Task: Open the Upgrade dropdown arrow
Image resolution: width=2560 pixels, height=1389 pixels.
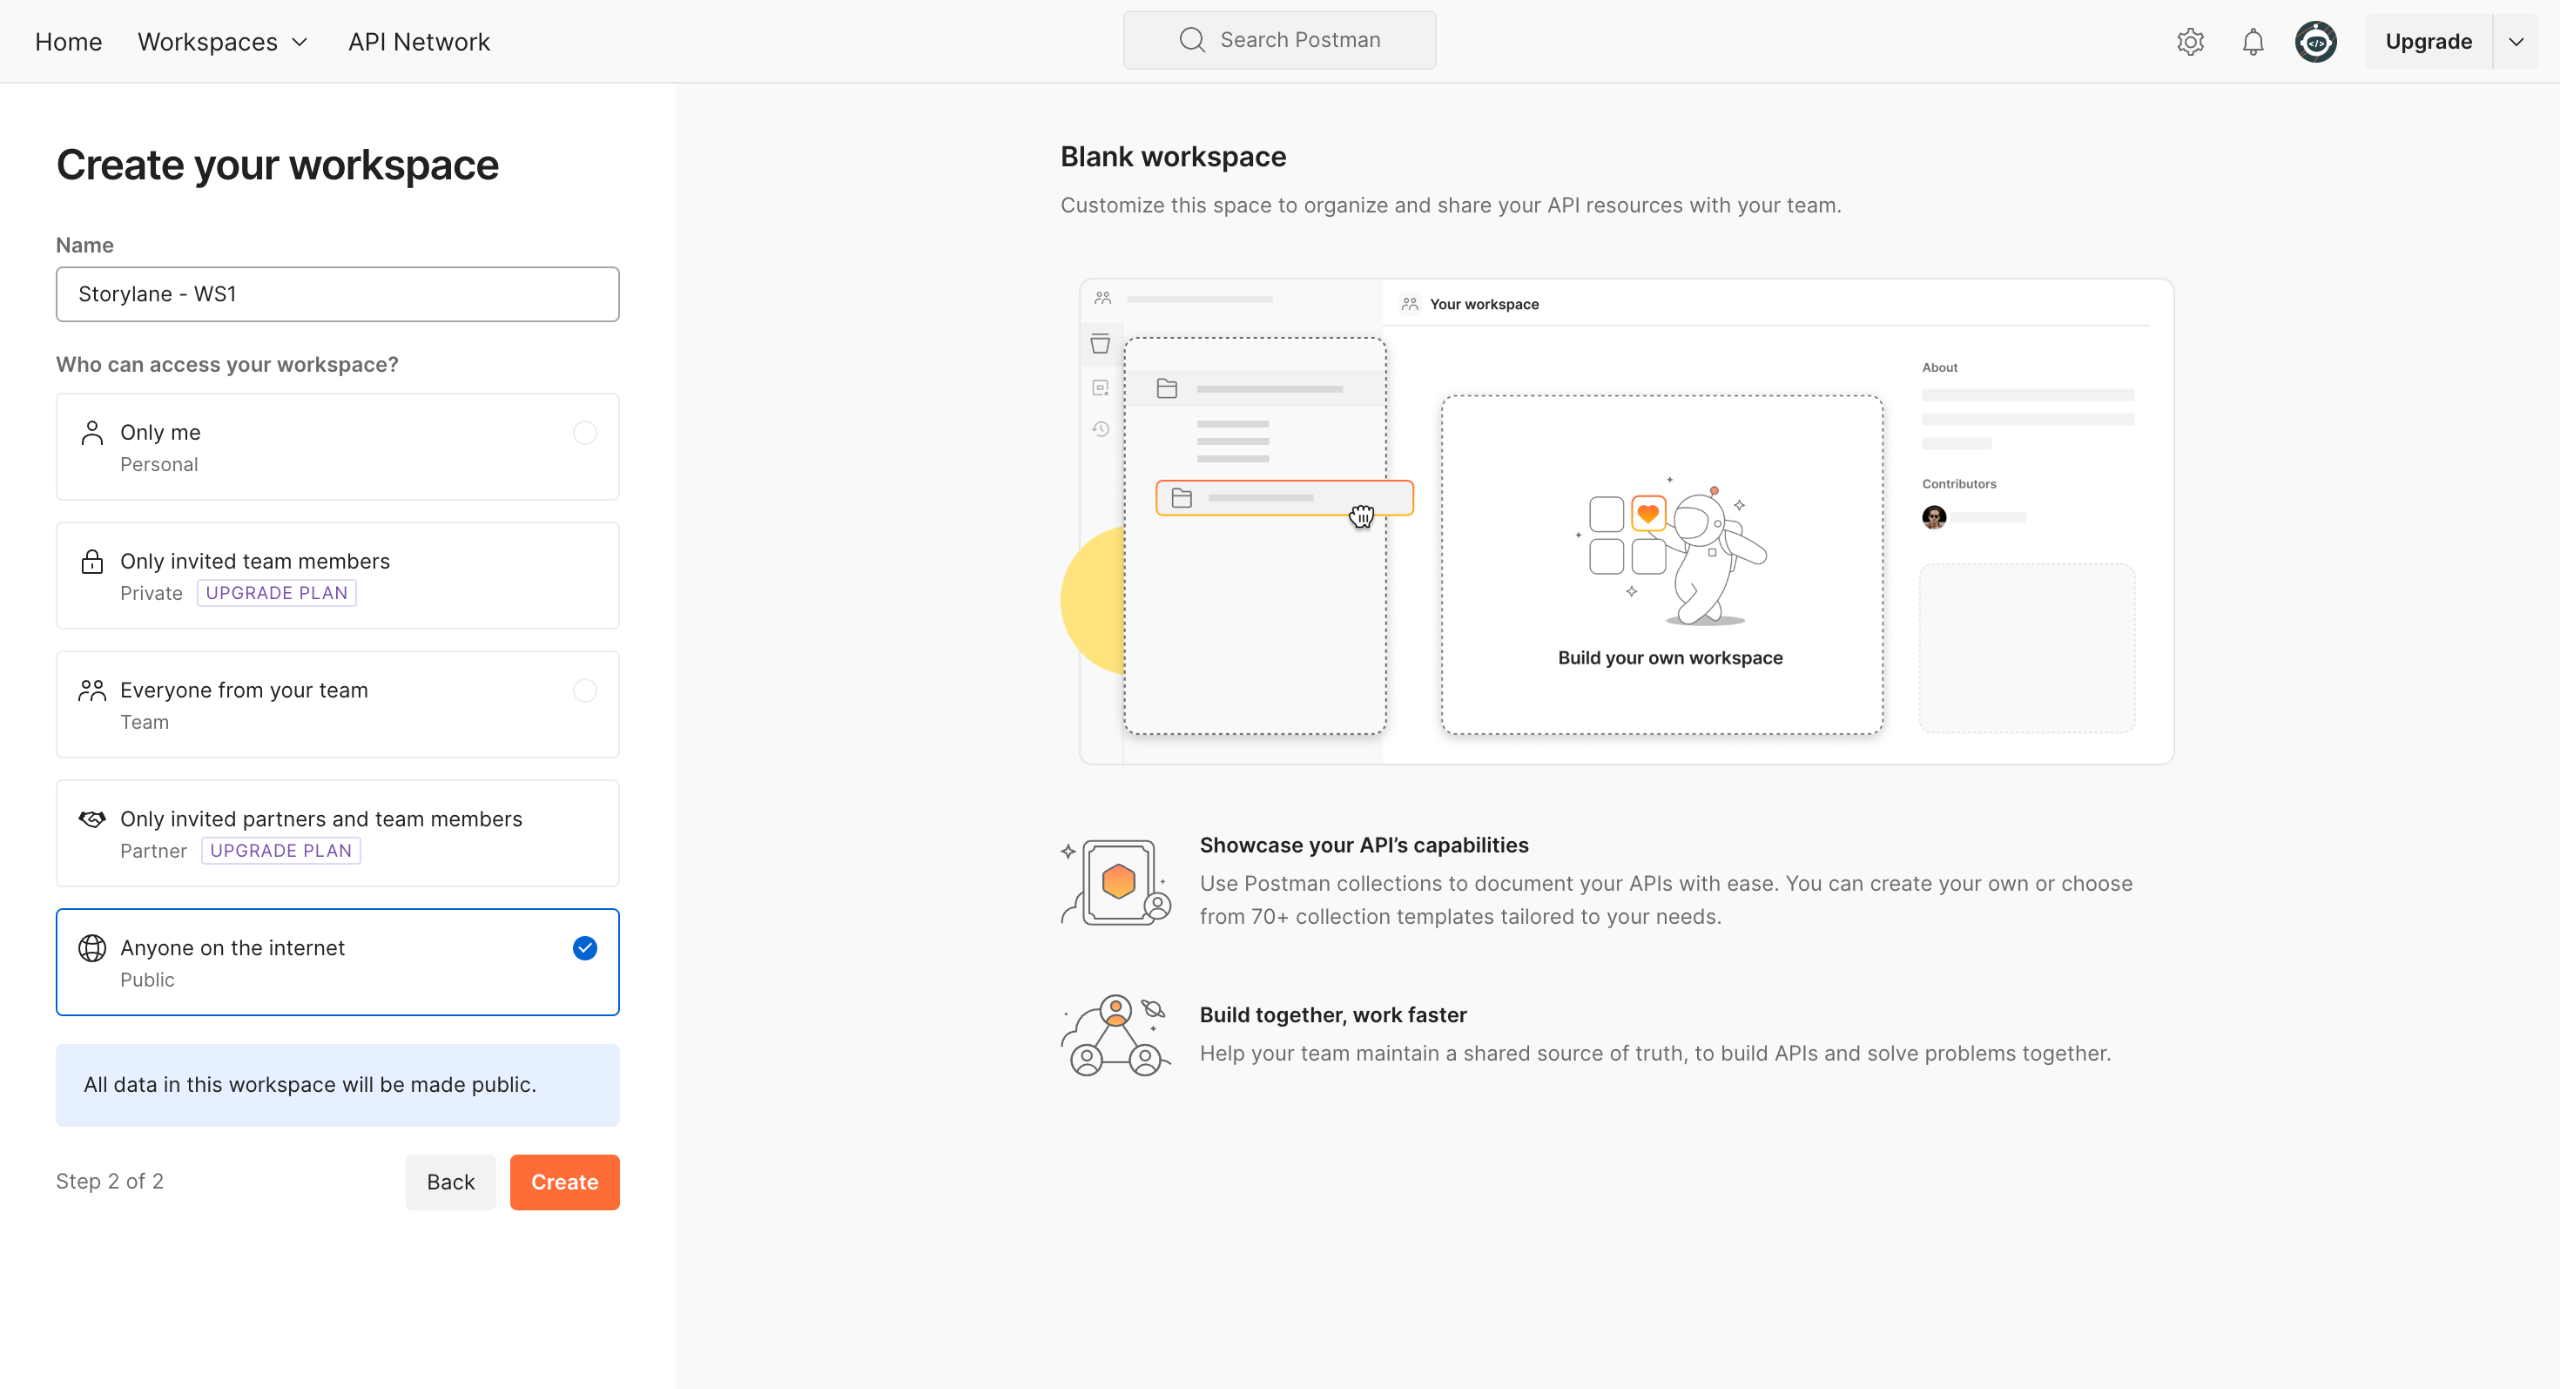Action: (x=2517, y=42)
